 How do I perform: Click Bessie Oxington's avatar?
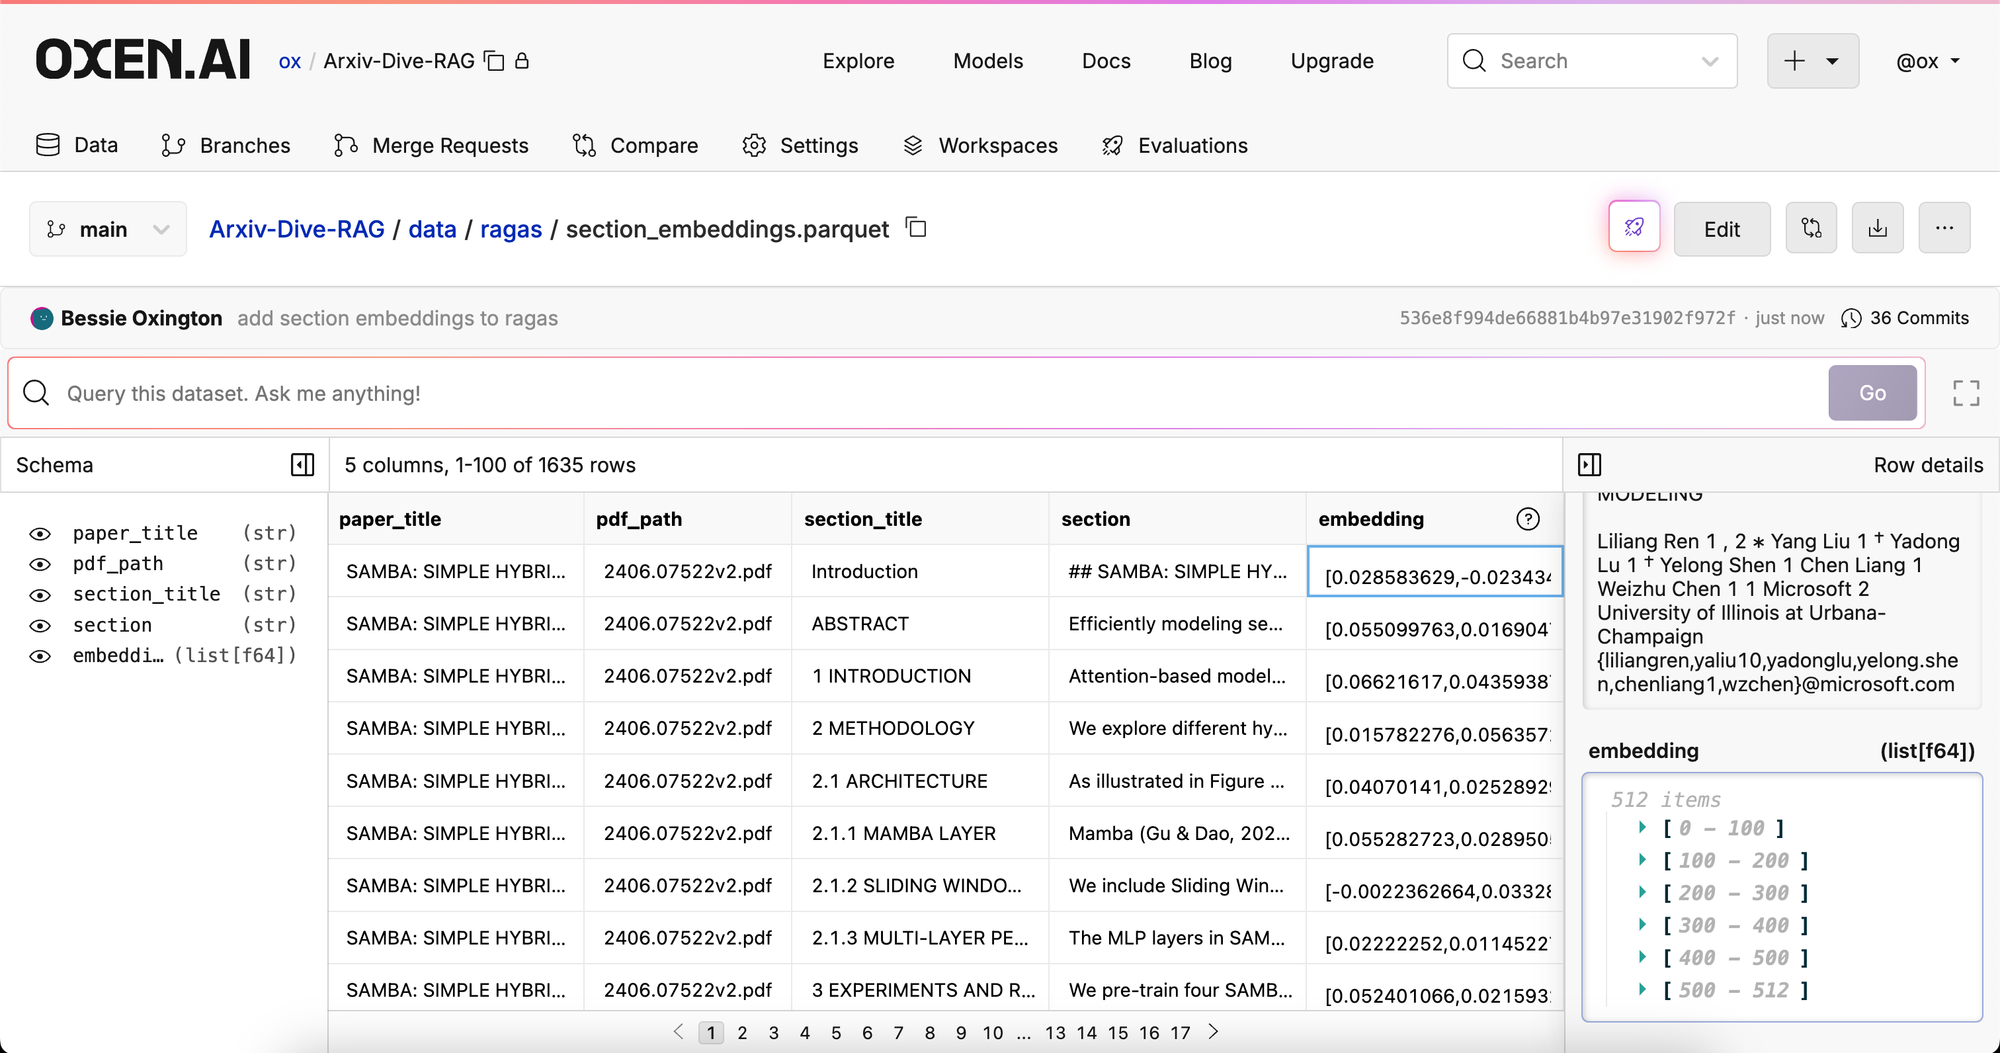(42, 318)
